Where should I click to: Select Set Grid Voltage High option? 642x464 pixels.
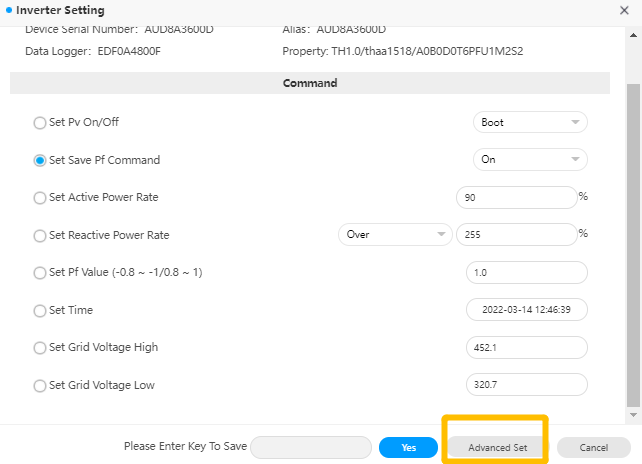coord(40,348)
